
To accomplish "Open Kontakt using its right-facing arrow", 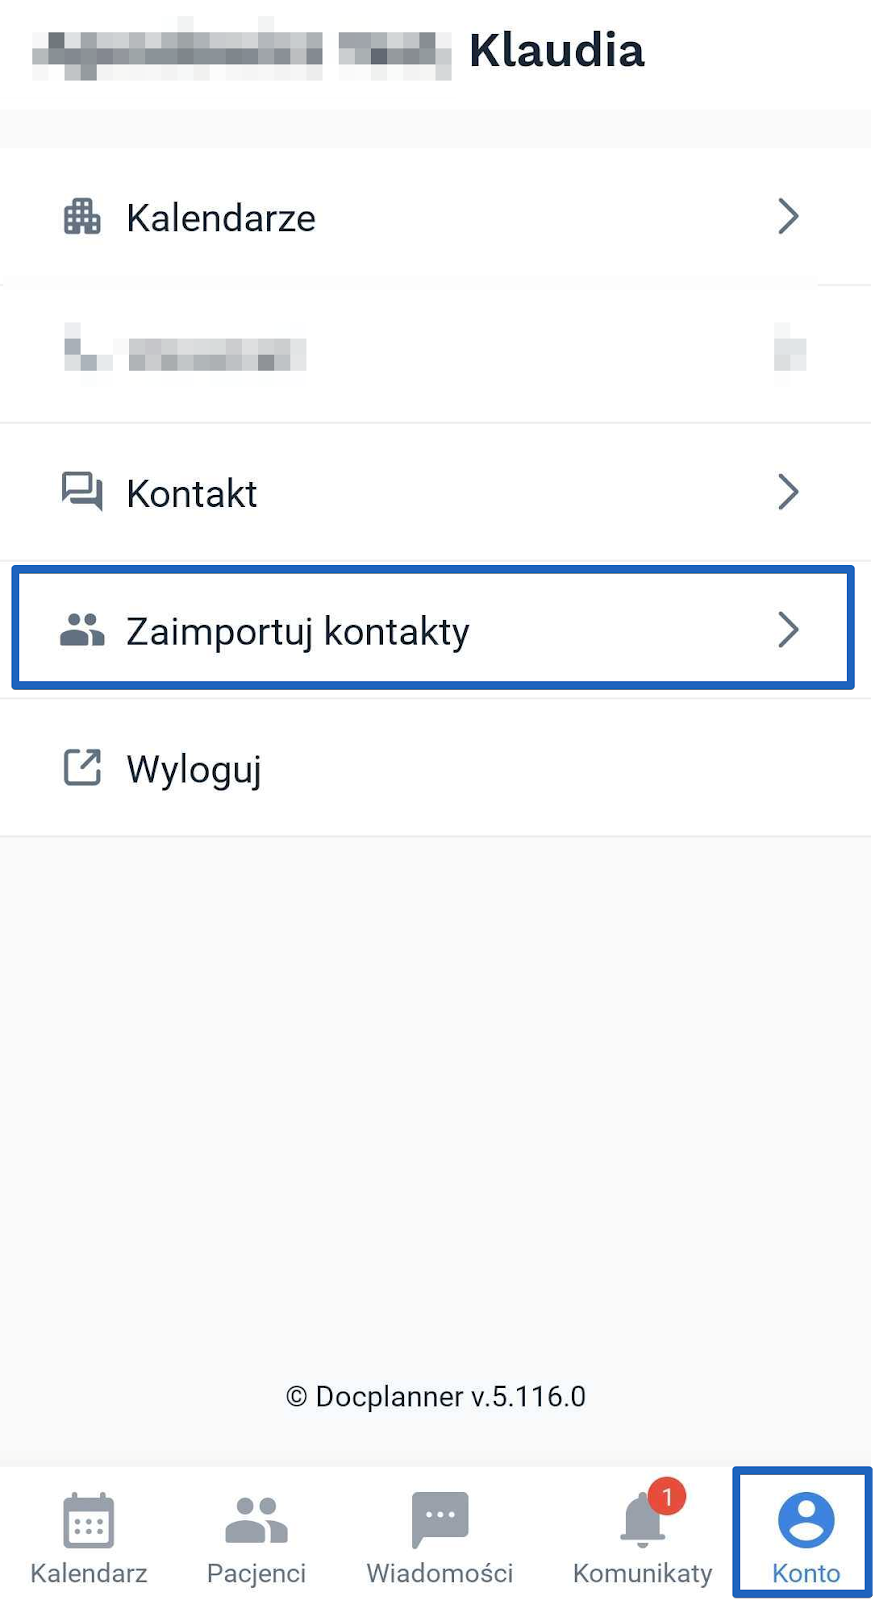I will tap(789, 492).
